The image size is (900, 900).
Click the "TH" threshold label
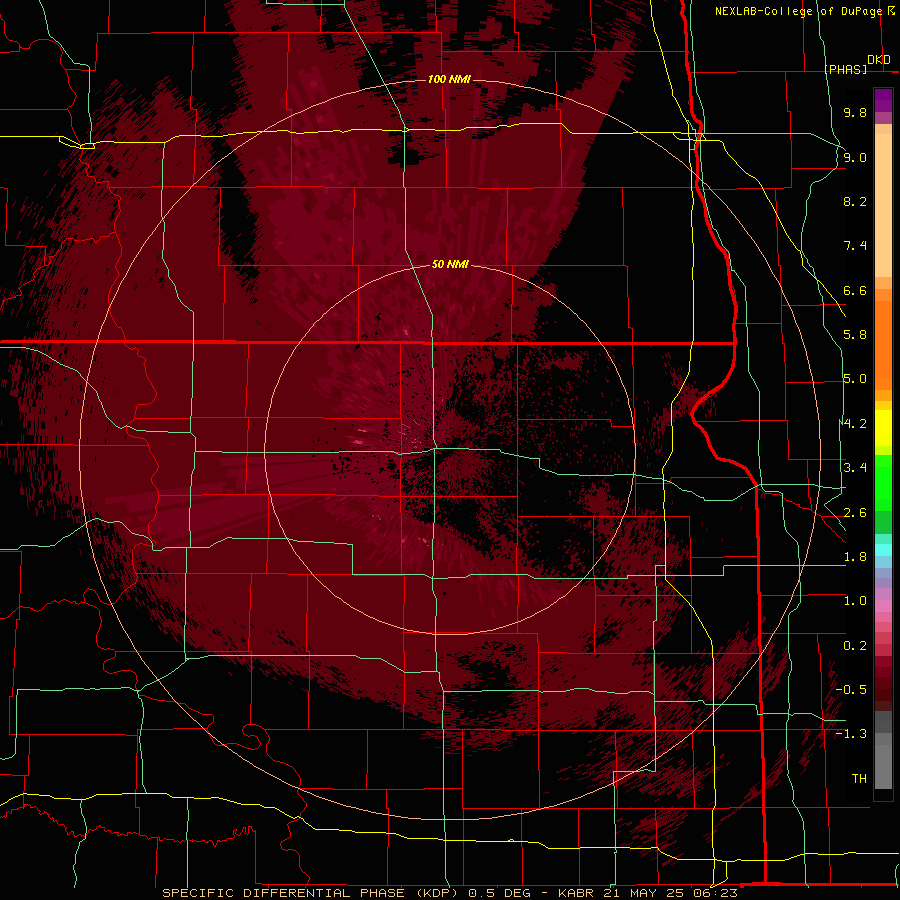[859, 779]
